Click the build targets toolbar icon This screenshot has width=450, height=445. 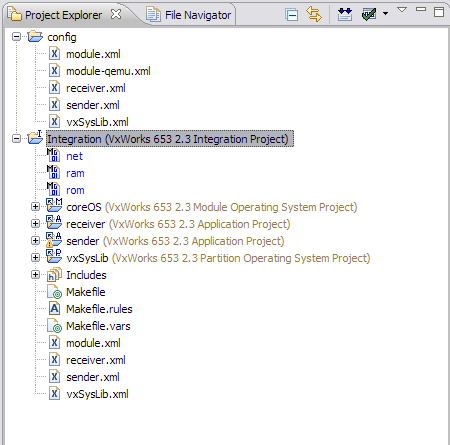345,14
